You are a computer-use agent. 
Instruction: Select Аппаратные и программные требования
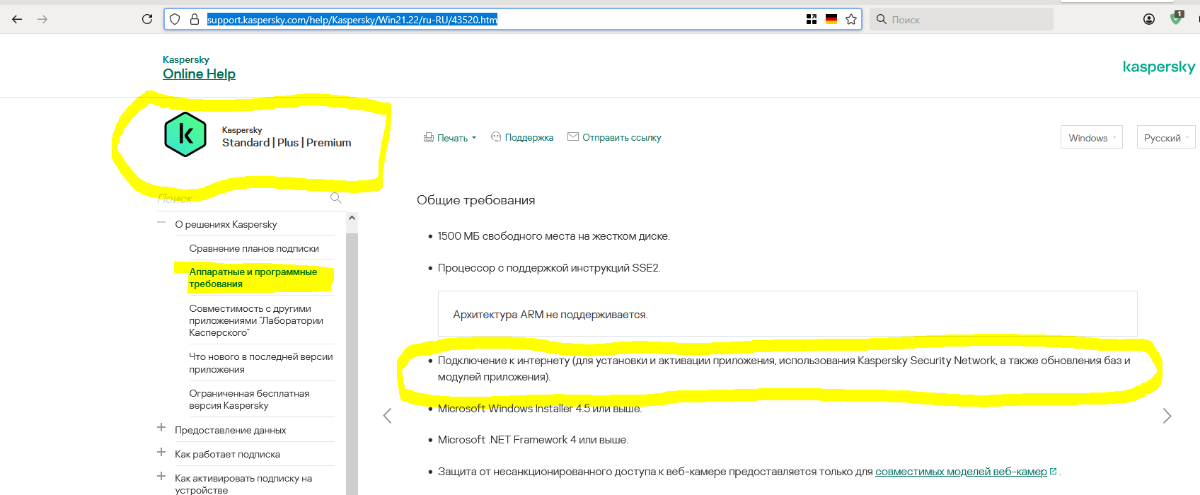click(x=253, y=278)
